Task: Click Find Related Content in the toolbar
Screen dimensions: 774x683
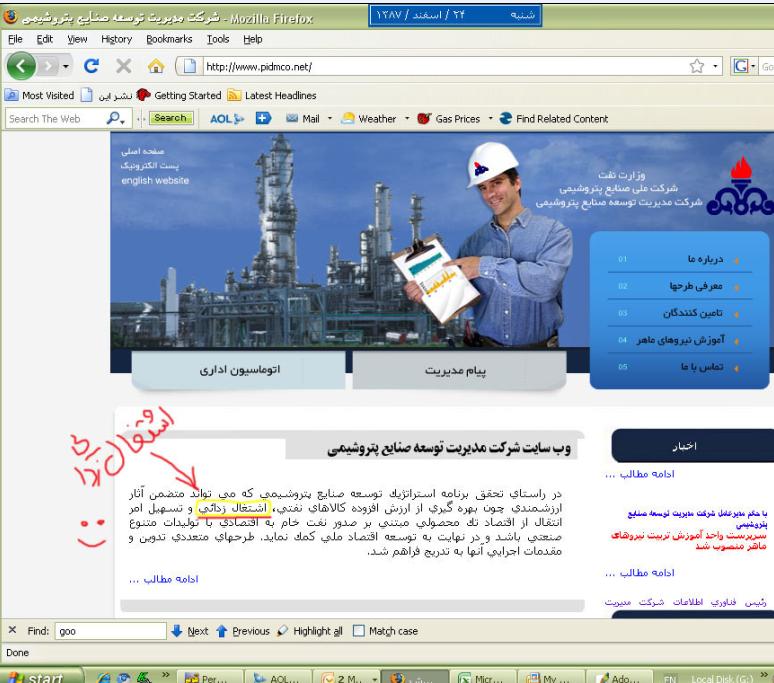Action: click(x=554, y=118)
